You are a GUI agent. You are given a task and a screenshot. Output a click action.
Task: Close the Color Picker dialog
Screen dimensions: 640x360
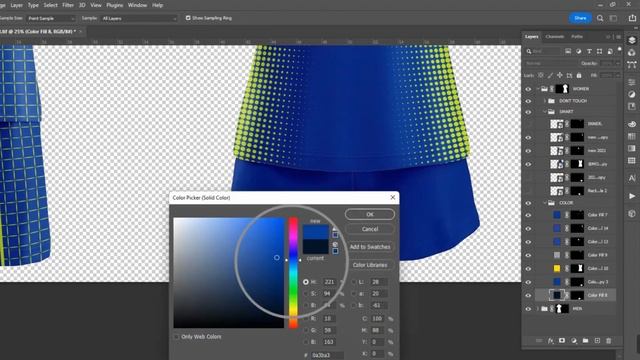coord(393,198)
